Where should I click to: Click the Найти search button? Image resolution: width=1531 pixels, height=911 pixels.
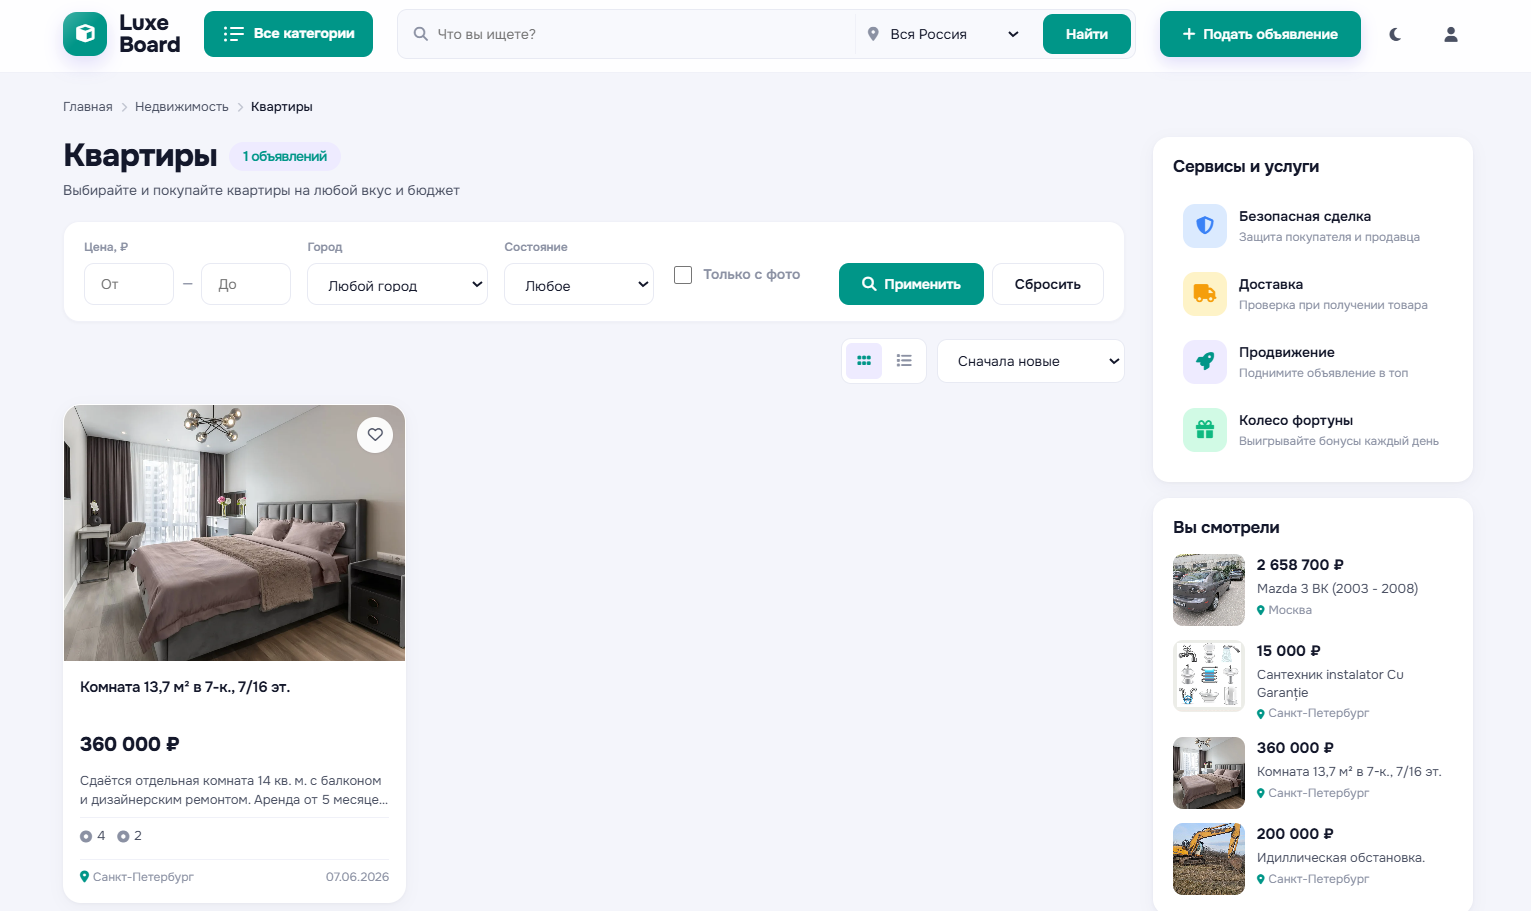pos(1087,34)
